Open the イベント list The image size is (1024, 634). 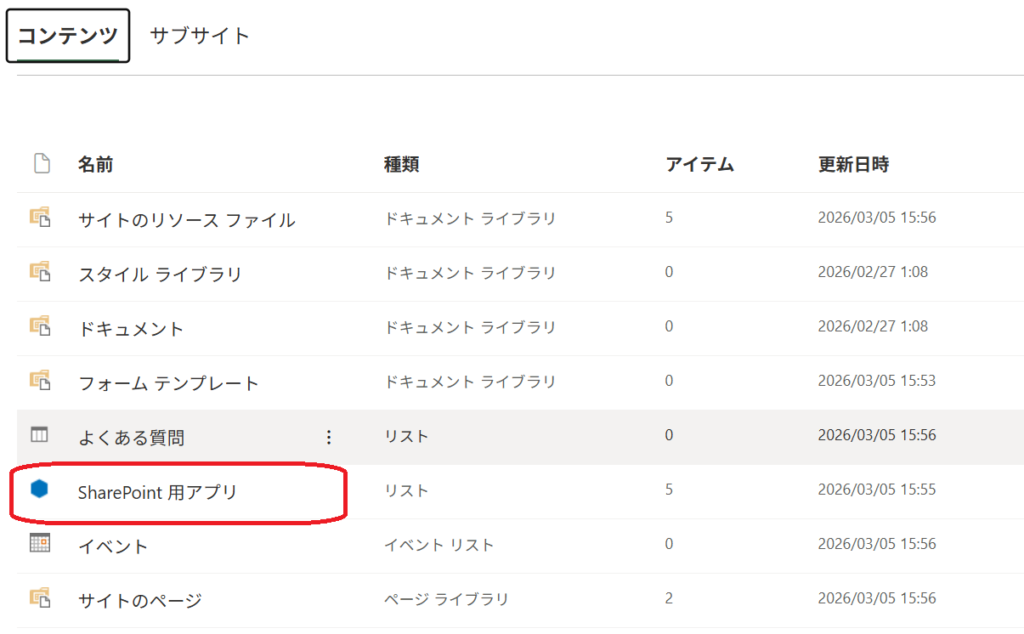click(x=113, y=546)
